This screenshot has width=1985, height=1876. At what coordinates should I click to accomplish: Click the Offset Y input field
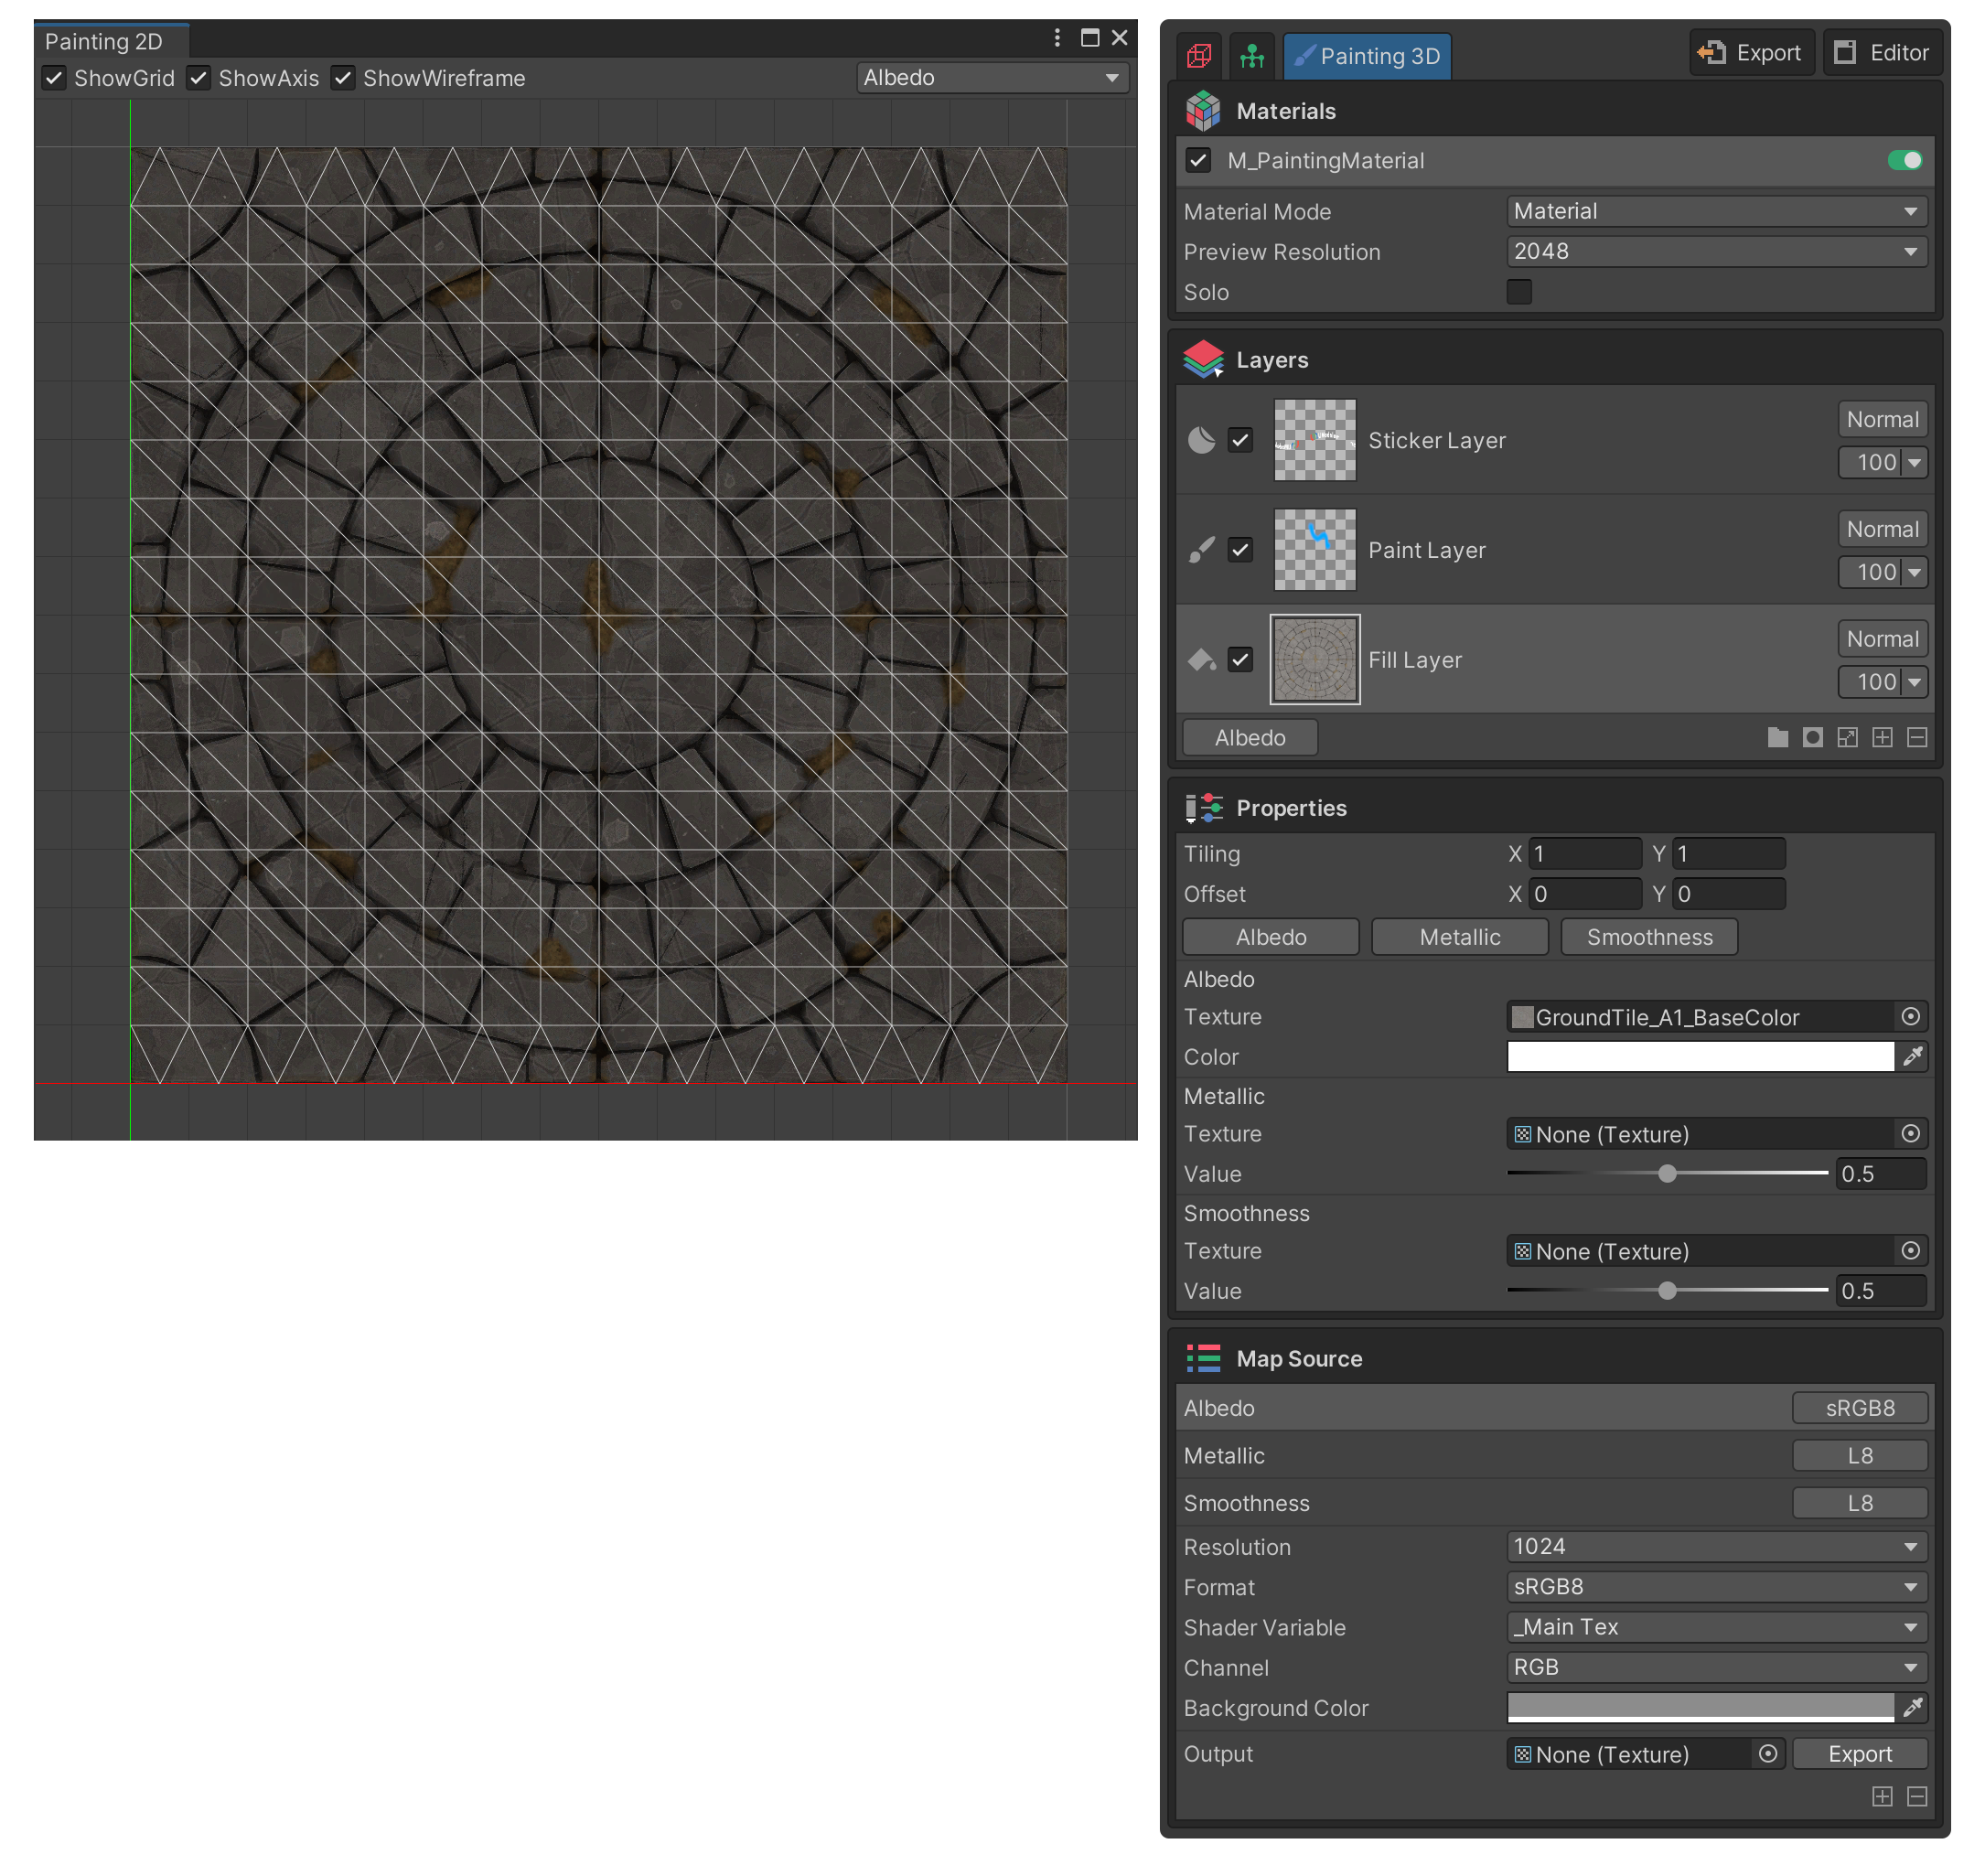[x=1728, y=893]
